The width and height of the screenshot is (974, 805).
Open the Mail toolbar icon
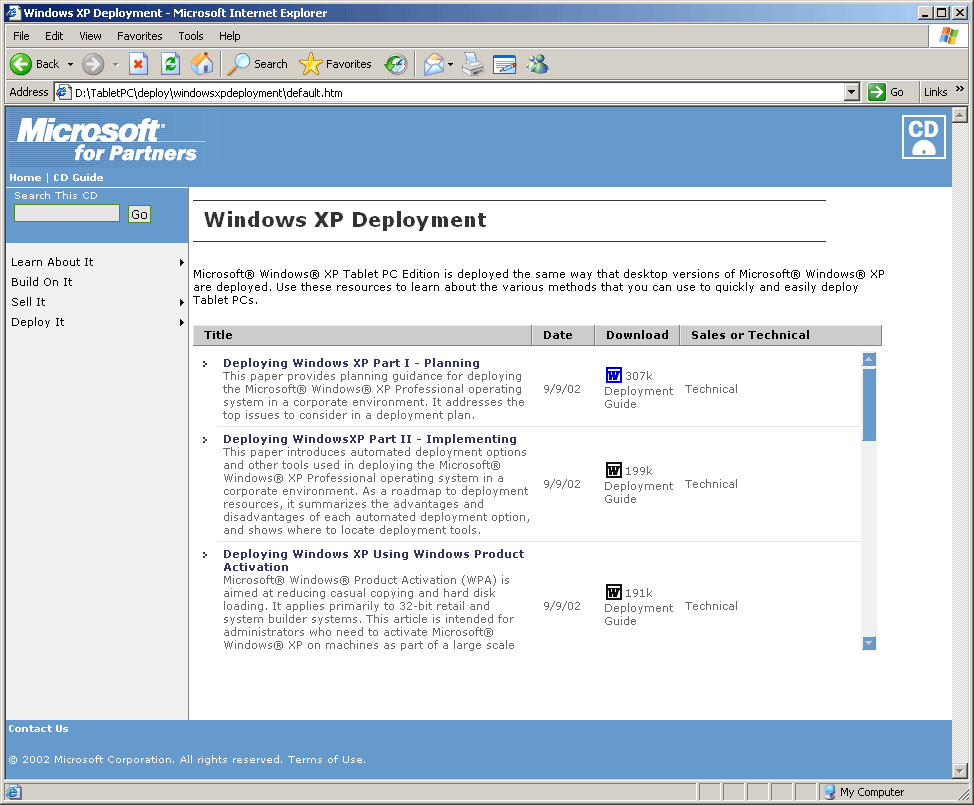[x=433, y=64]
